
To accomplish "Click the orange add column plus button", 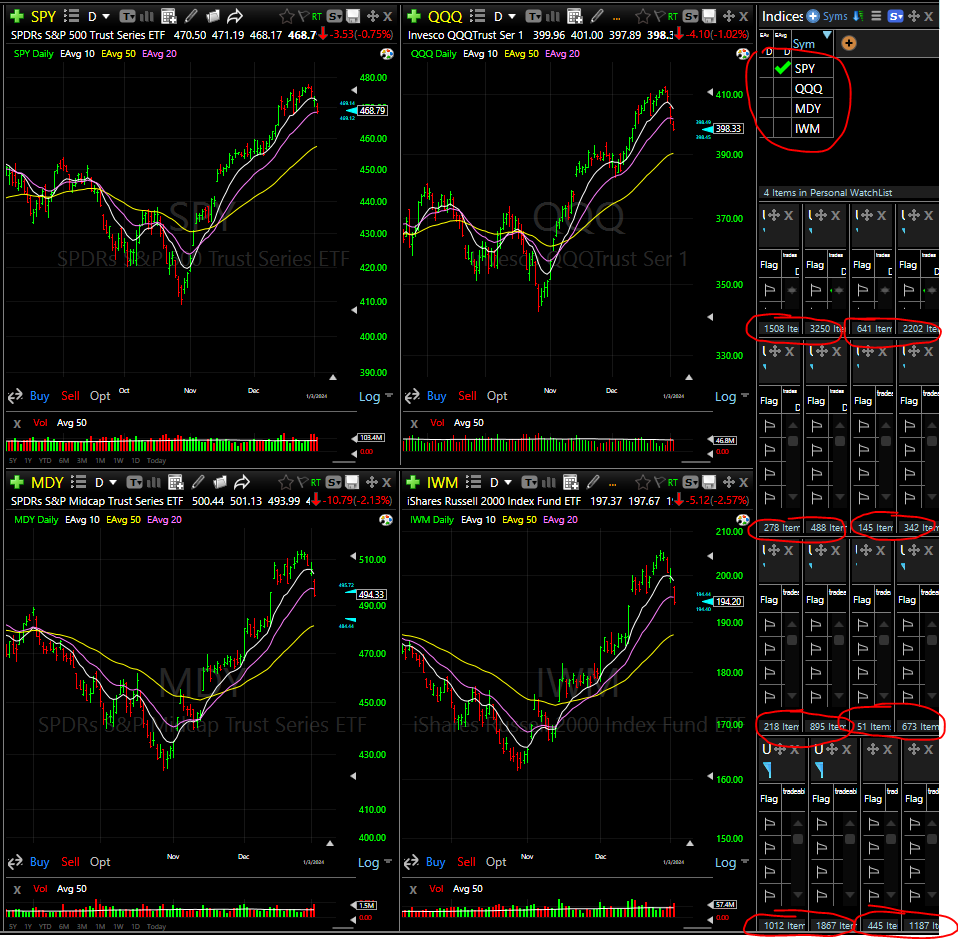I will click(849, 43).
